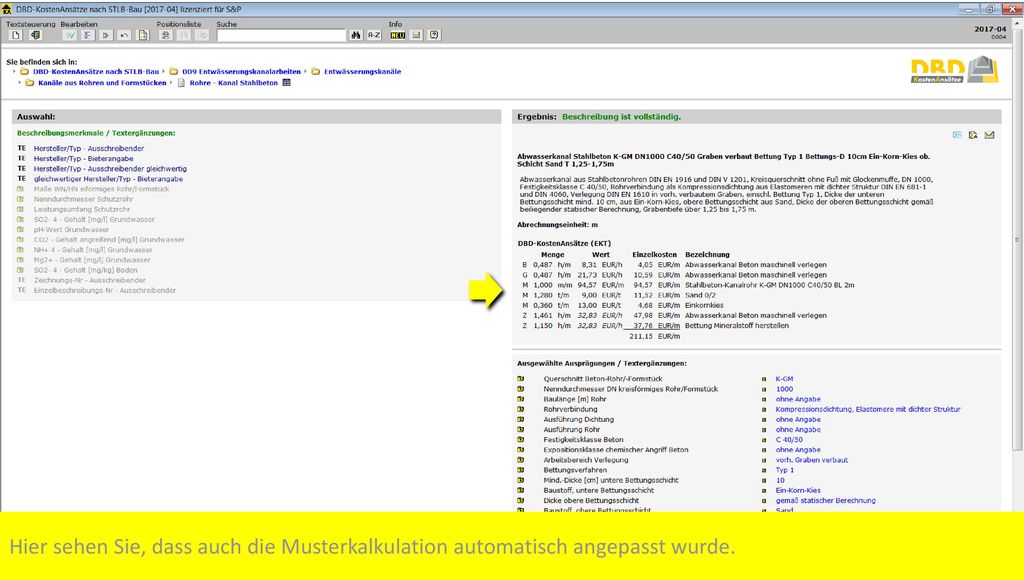
Task: Click greyed entry Leistungsumfang Schutzrohr
Action: click(x=82, y=209)
